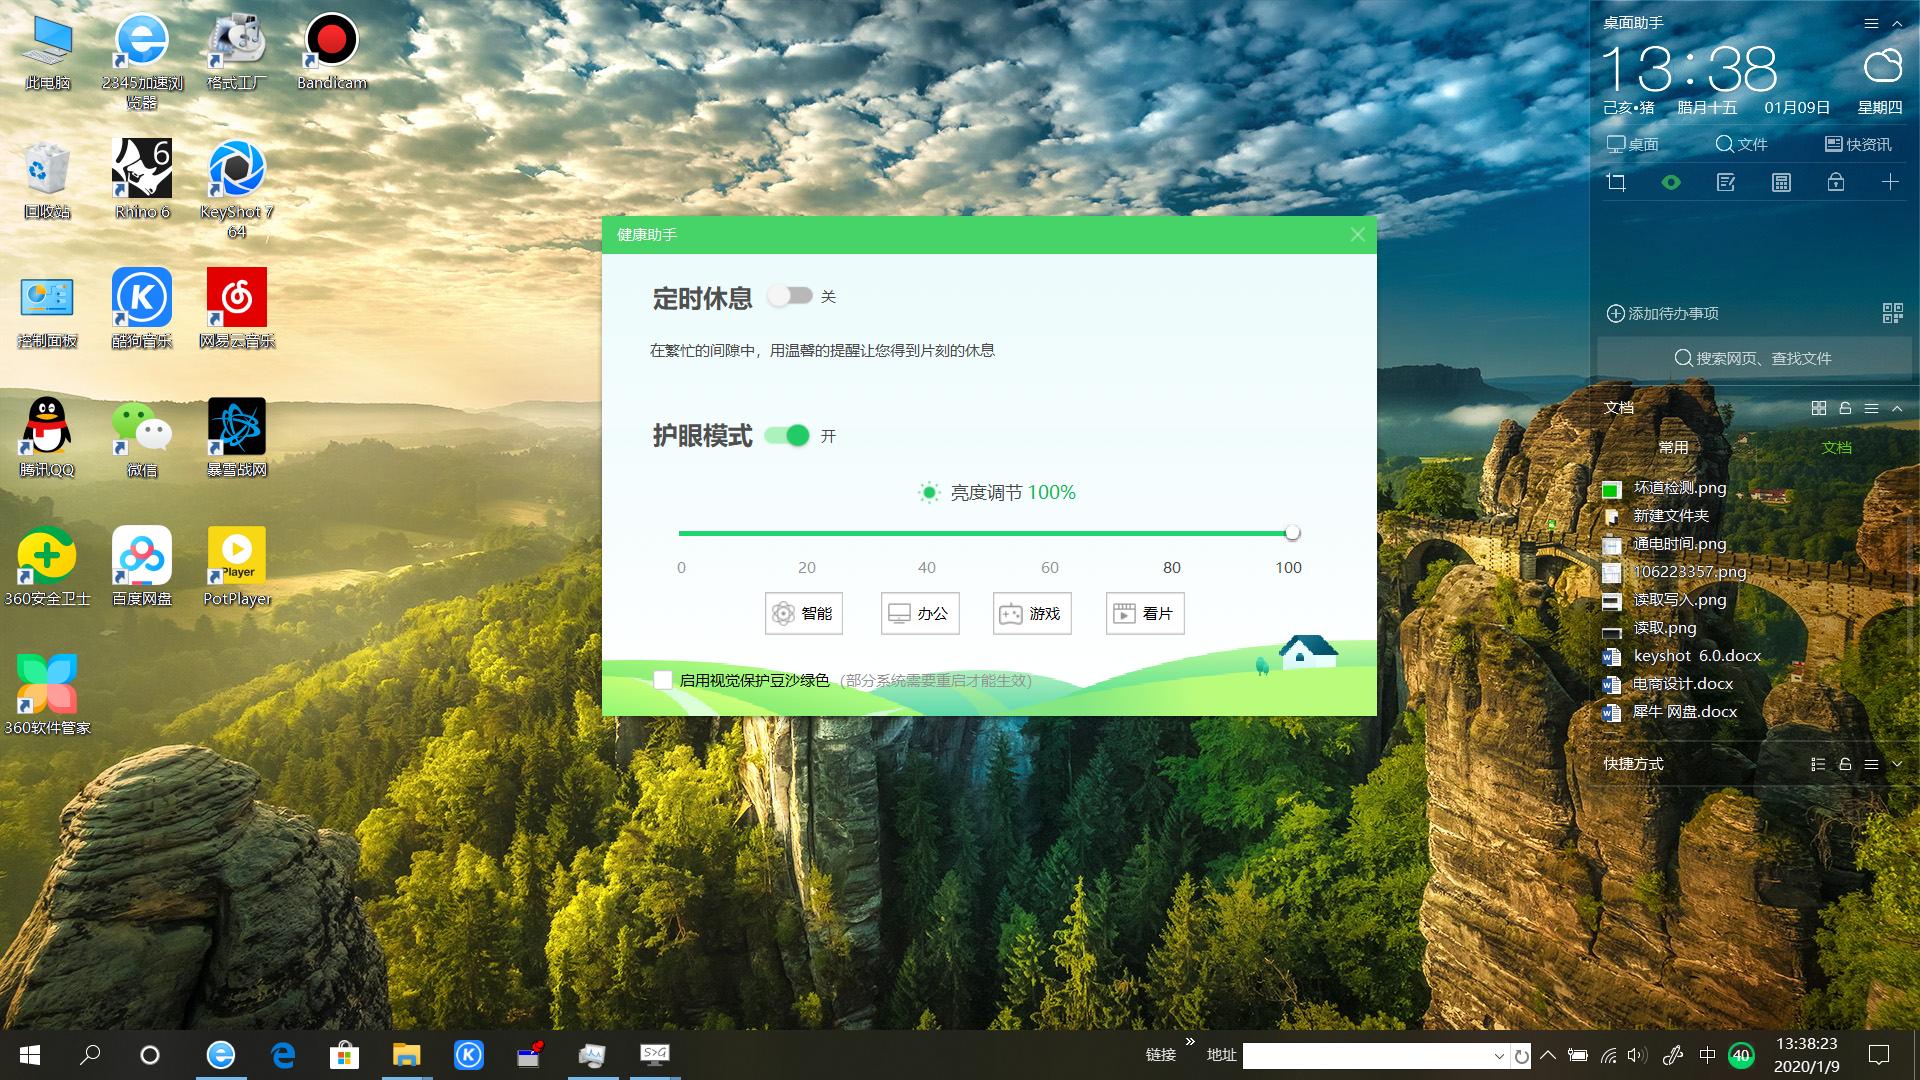Click the plus icon to add tool

point(1890,182)
